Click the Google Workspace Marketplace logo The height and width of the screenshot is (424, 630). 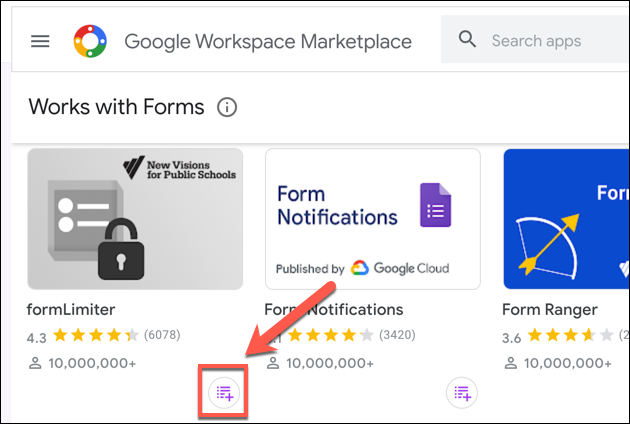tap(92, 41)
